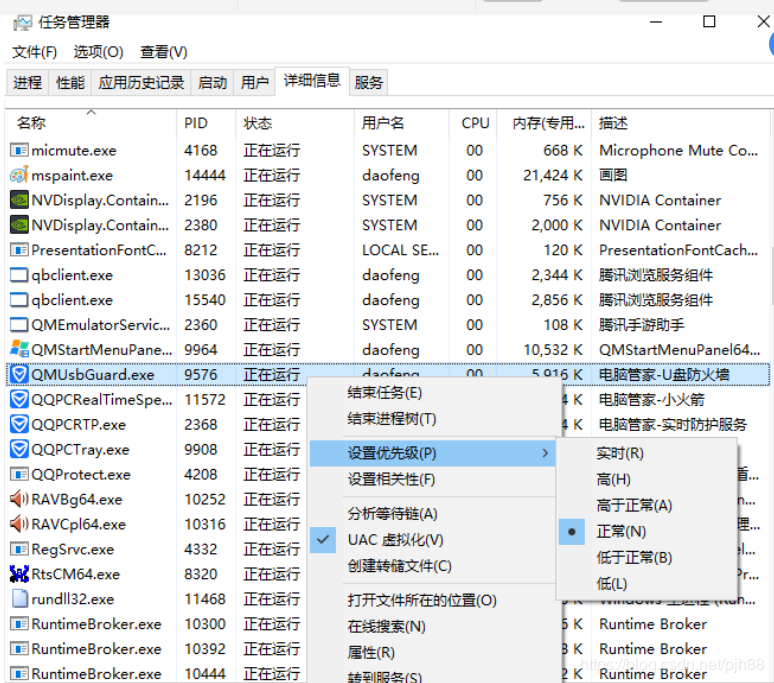This screenshot has width=774, height=683.
Task: Click the RAVBg64.exe speaker icon
Action: tap(19, 499)
